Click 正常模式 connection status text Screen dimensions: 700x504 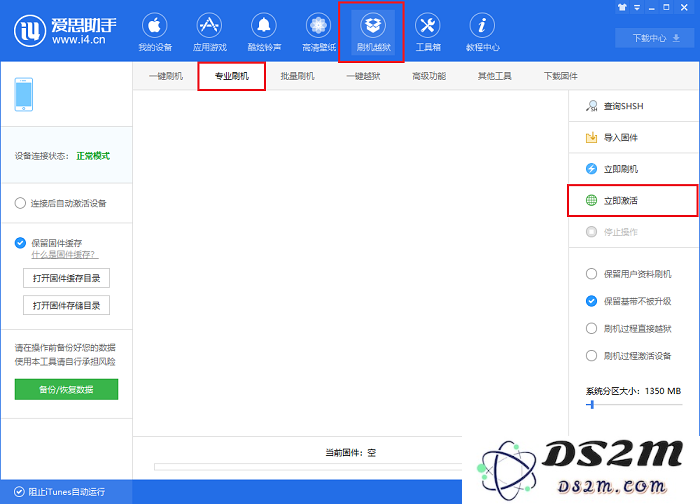coord(93,156)
